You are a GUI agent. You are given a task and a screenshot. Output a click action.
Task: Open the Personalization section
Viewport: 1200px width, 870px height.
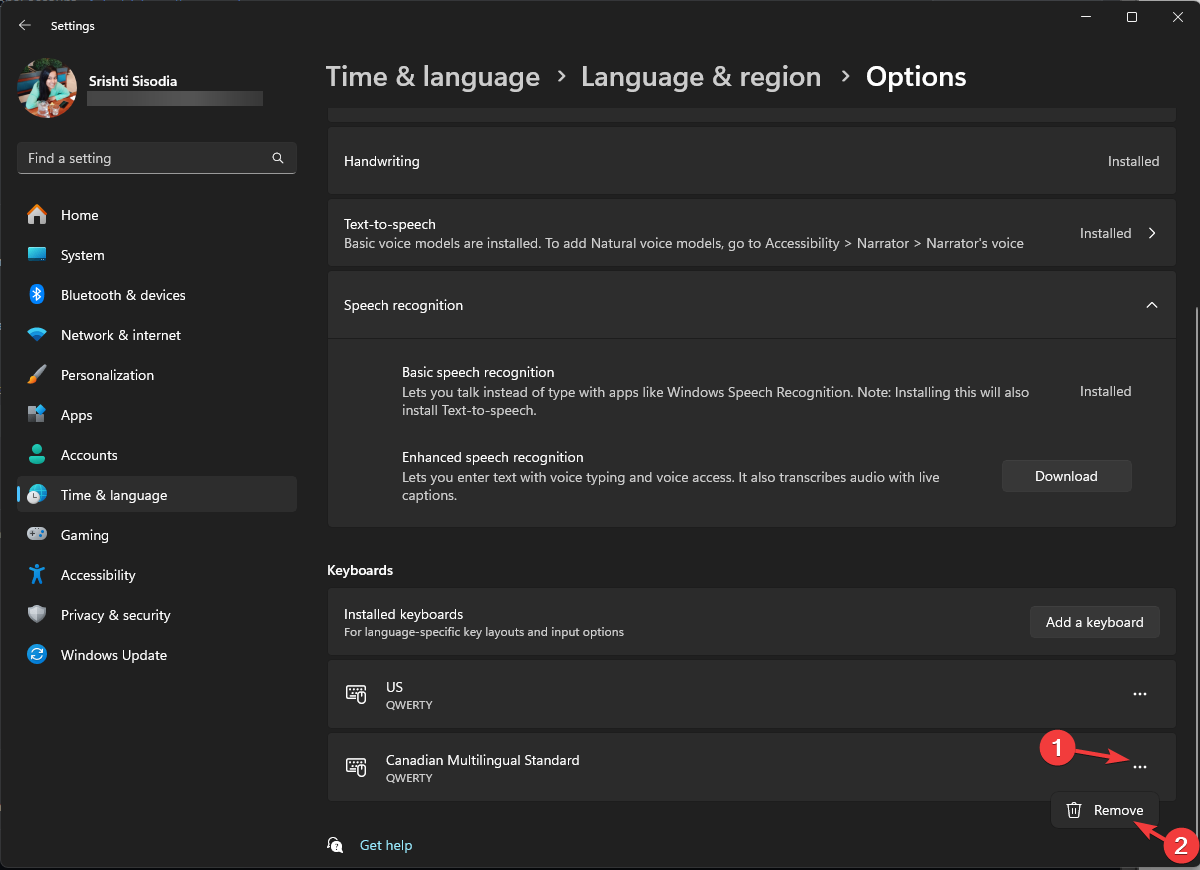pyautogui.click(x=107, y=375)
